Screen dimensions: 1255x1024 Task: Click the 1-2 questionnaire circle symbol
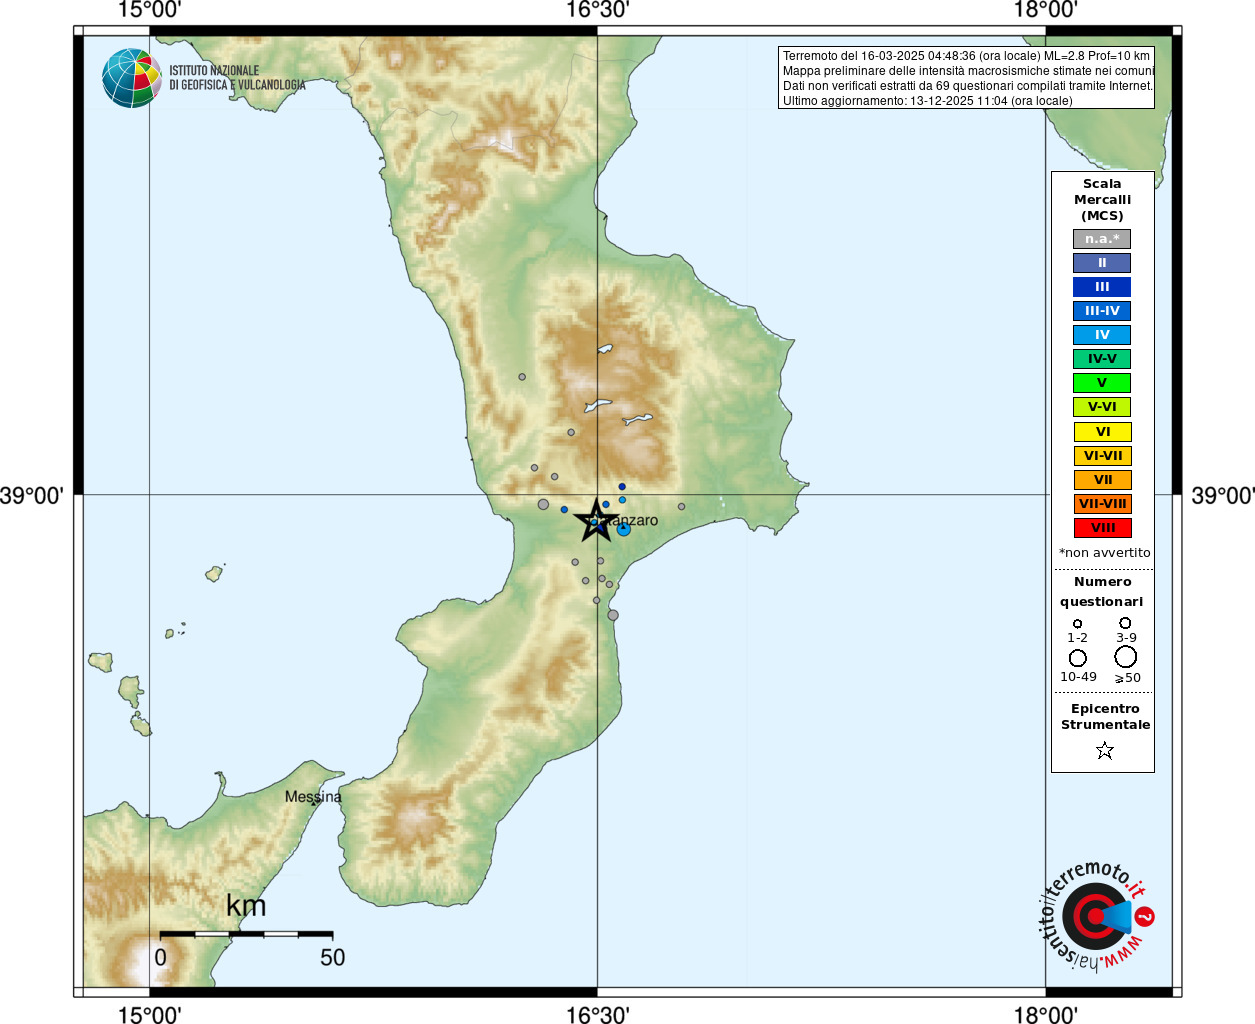1077,624
